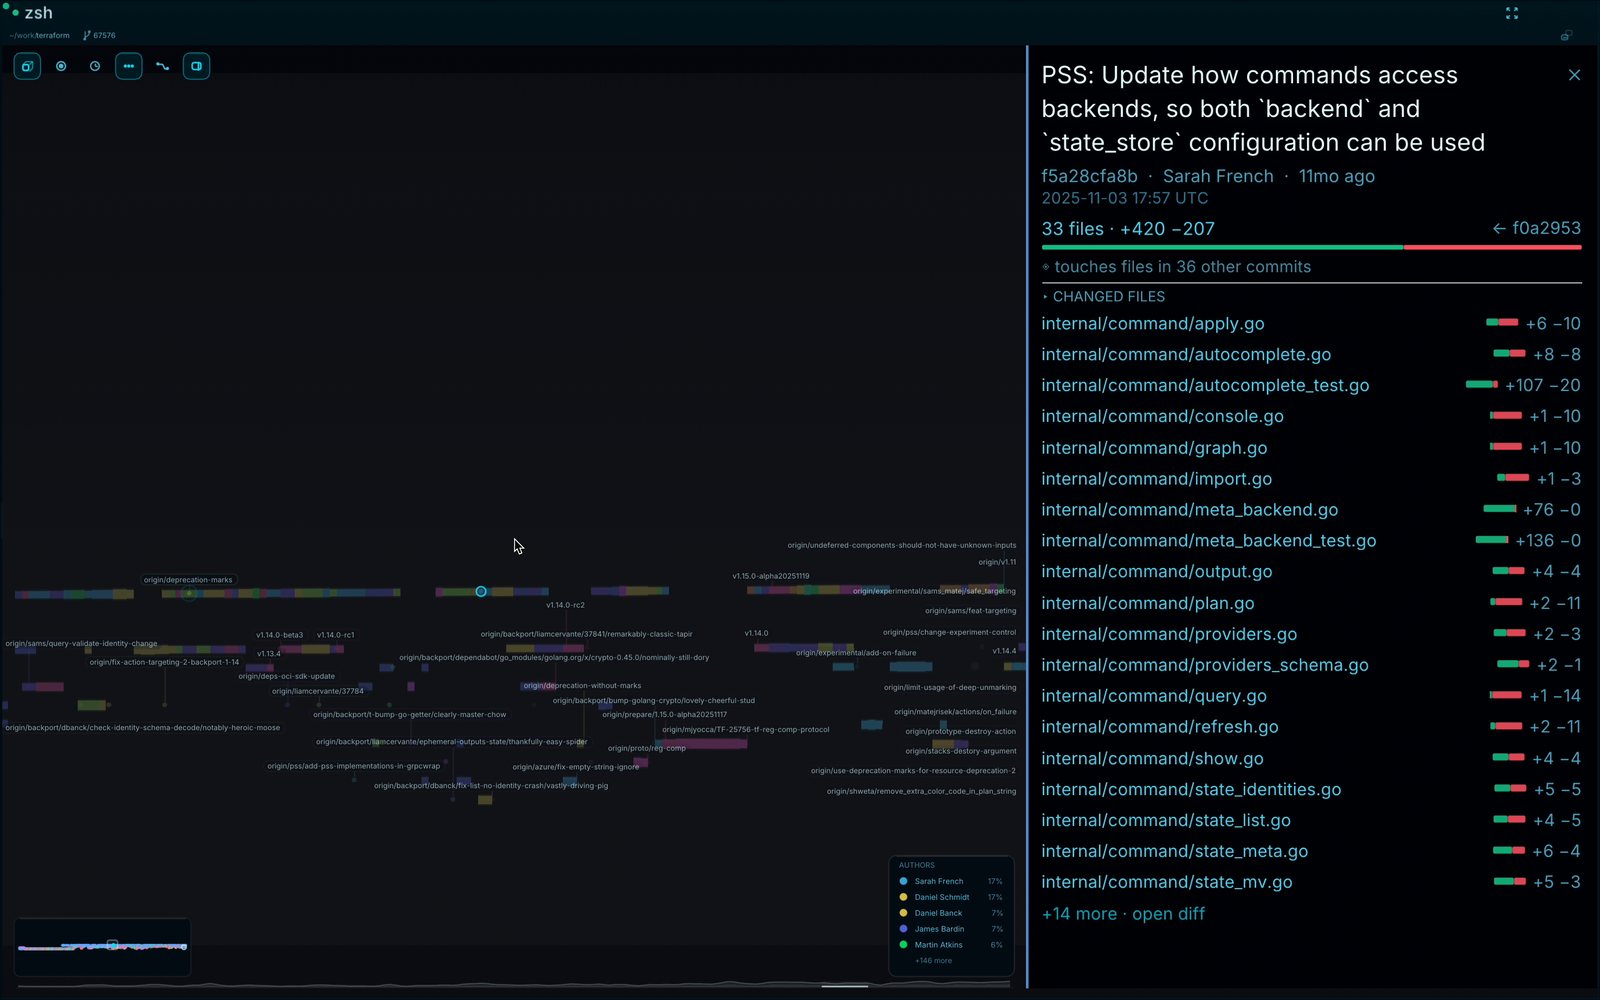
Task: Click the minimap overview thumbnail
Action: (x=102, y=946)
